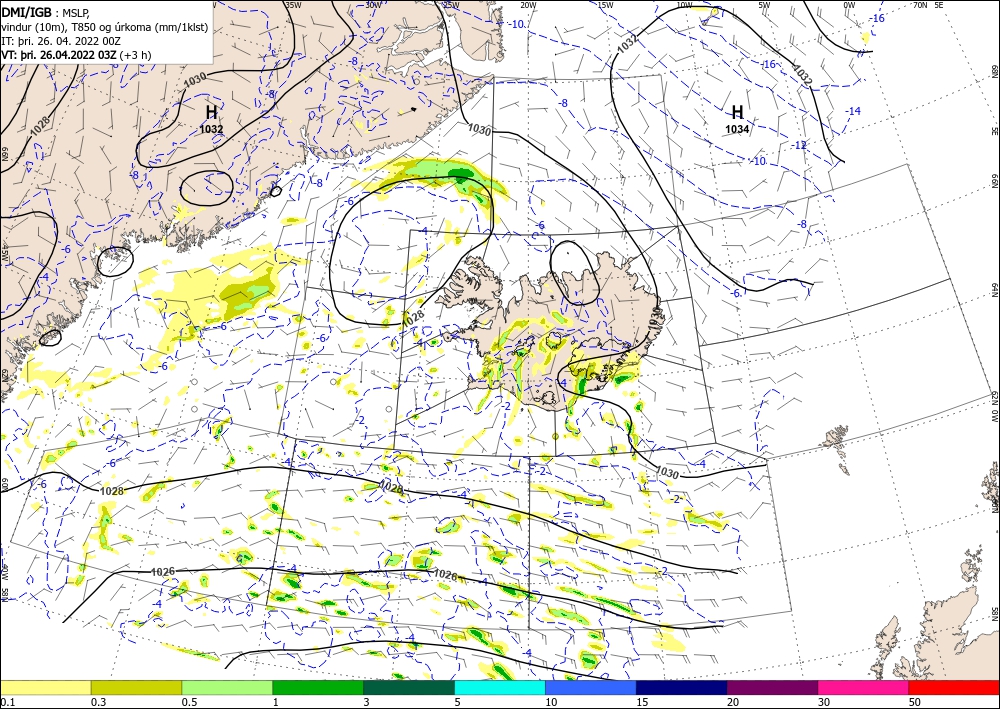Select the olive 0.3 legend swatch
This screenshot has height=709, width=1000.
[136, 687]
